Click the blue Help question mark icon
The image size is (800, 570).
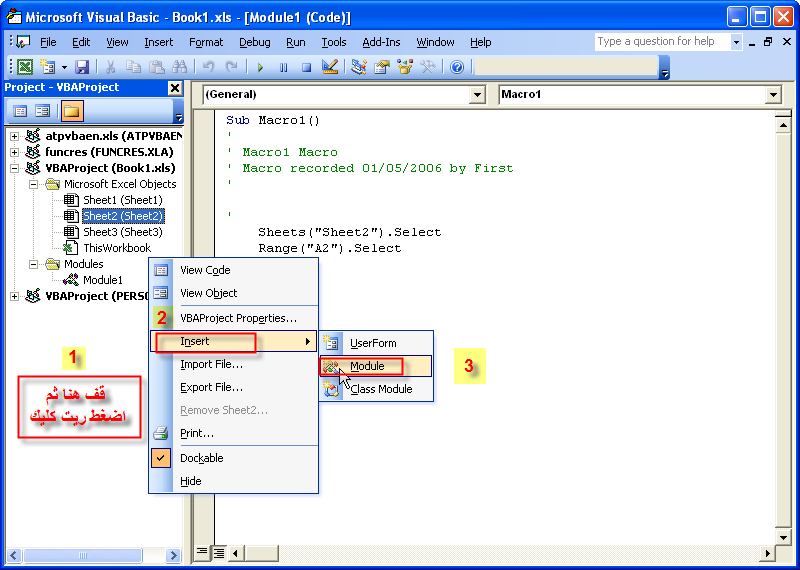(457, 67)
